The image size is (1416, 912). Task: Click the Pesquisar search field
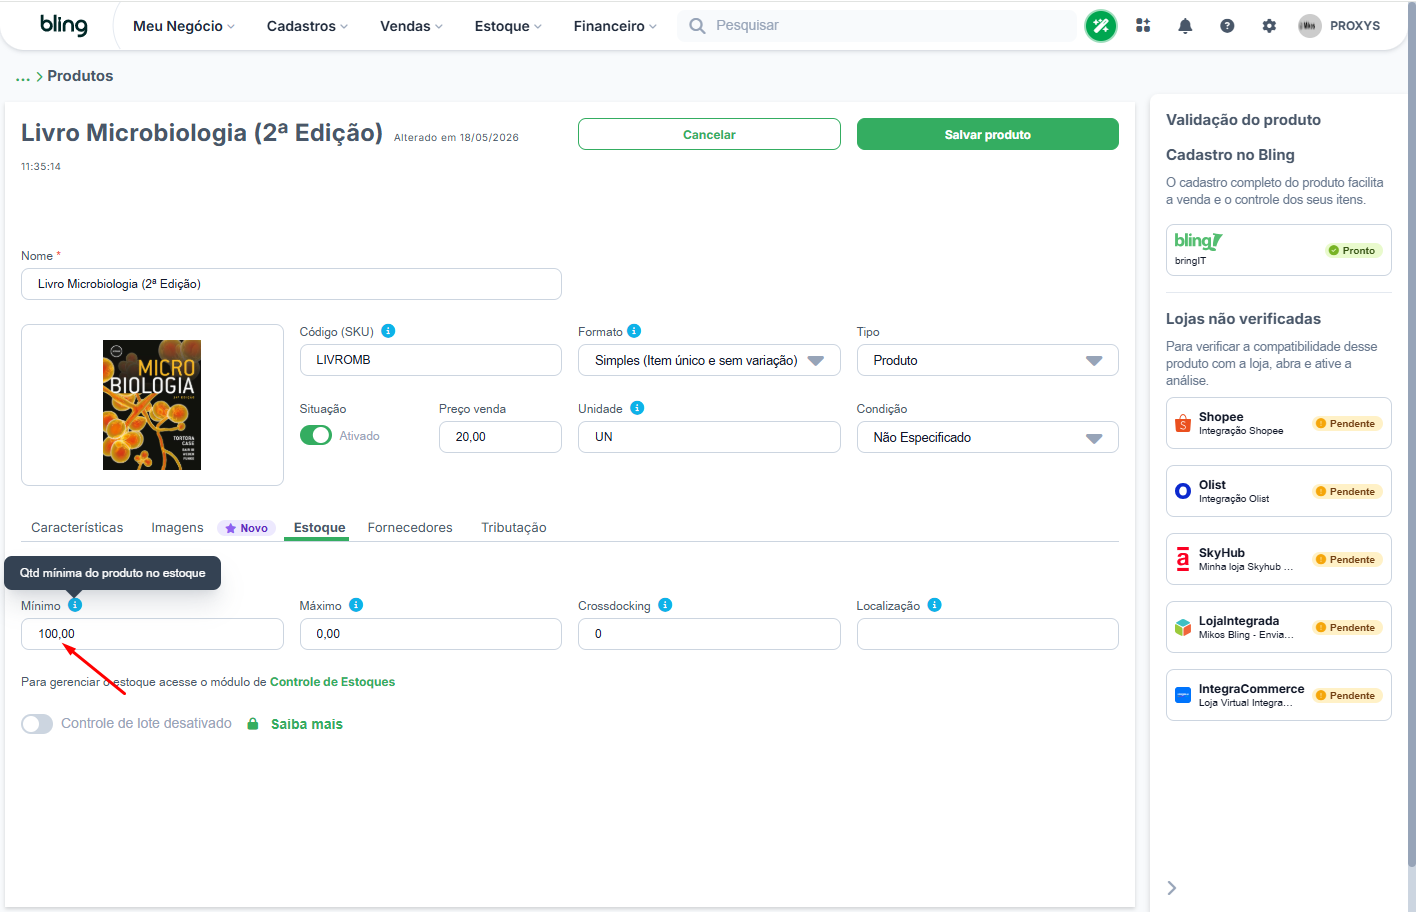878,26
